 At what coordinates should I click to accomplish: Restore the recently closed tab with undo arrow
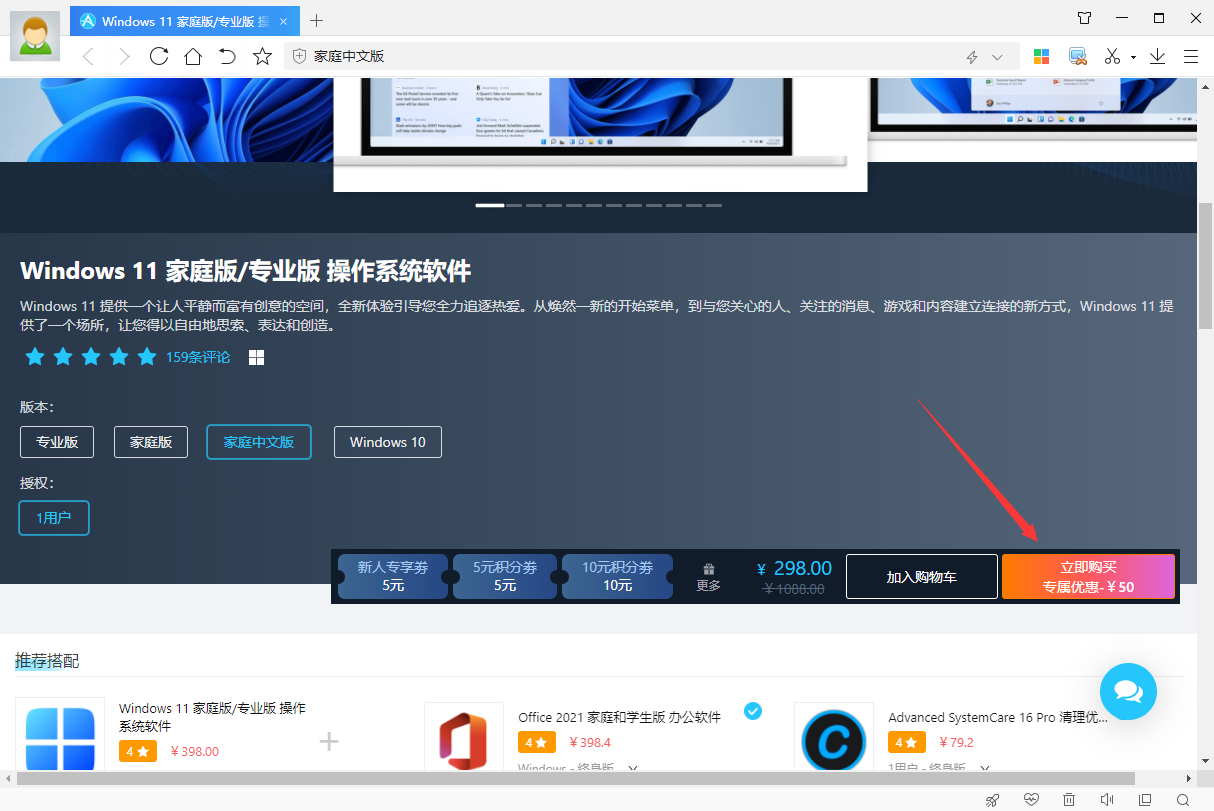point(227,57)
